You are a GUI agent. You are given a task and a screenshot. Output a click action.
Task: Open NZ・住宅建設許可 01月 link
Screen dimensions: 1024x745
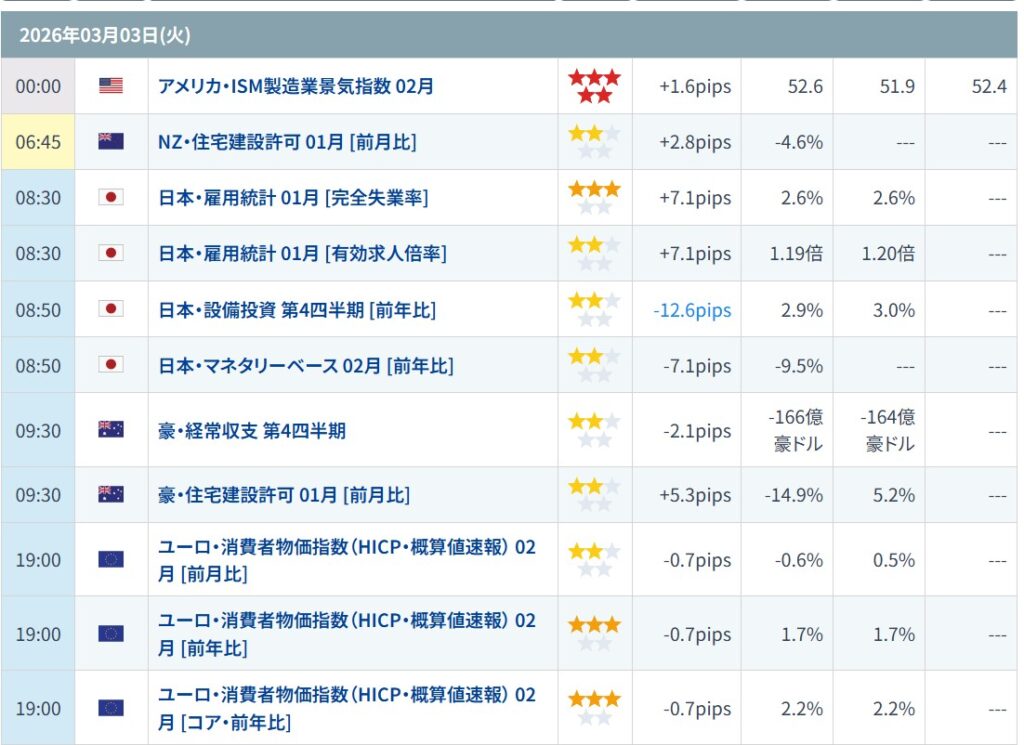[x=287, y=142]
